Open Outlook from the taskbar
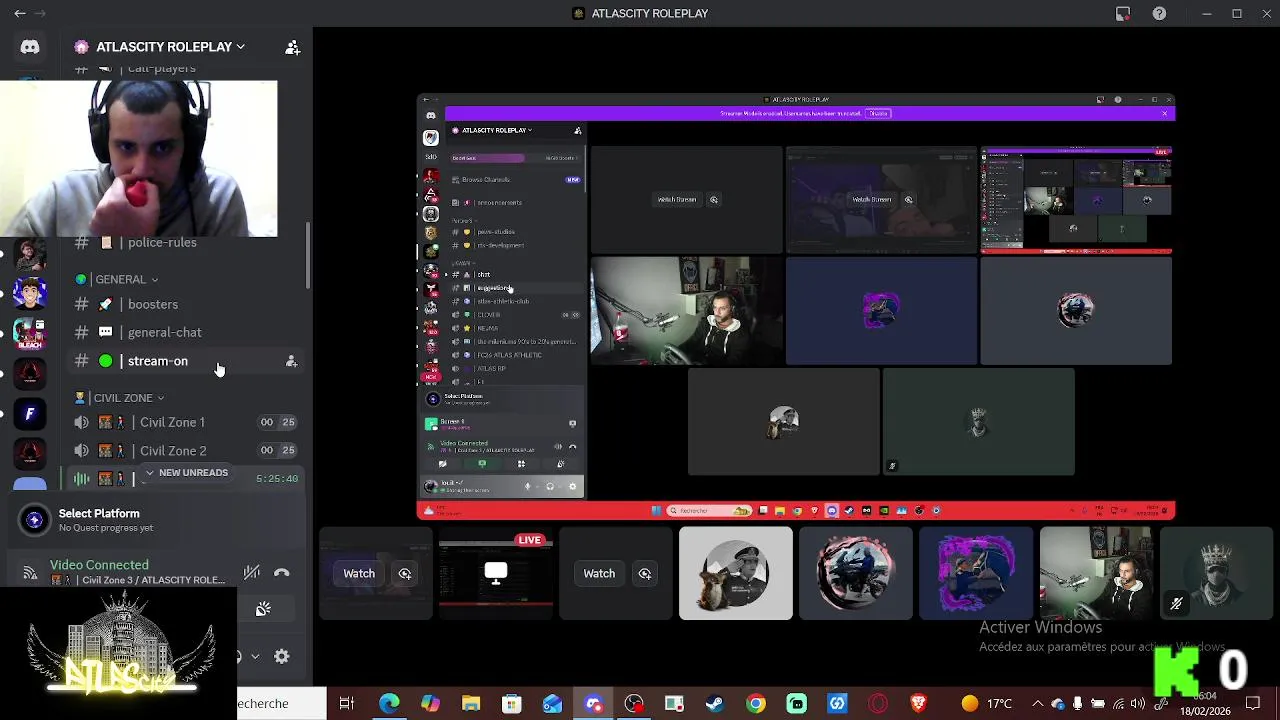This screenshot has width=1280, height=720. 552,704
